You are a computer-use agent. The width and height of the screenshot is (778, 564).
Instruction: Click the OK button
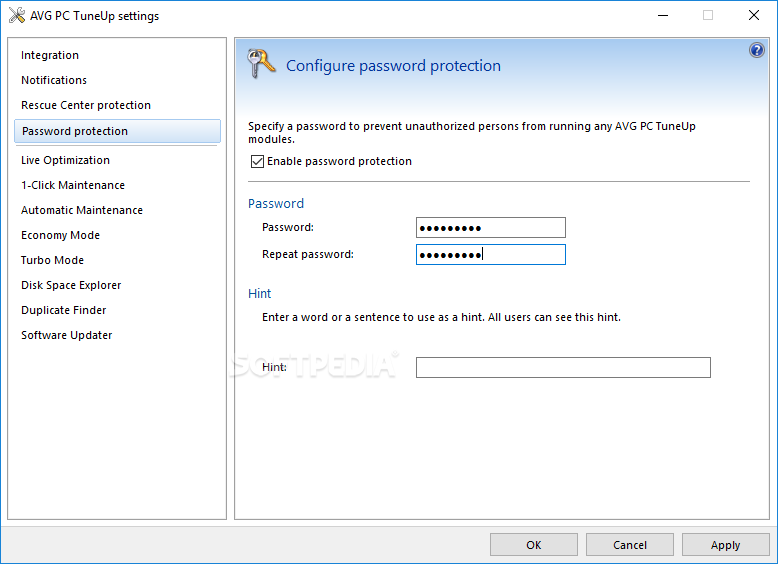tap(533, 545)
